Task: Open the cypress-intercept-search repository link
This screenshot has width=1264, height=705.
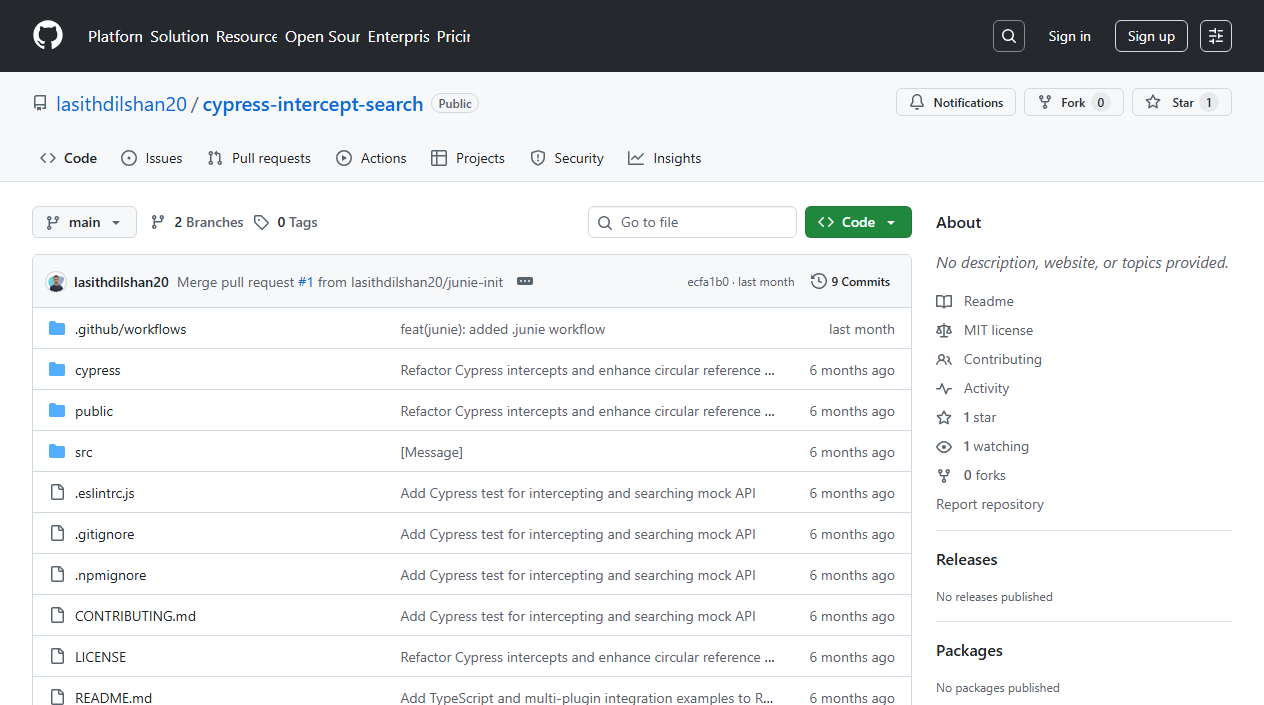Action: click(313, 104)
